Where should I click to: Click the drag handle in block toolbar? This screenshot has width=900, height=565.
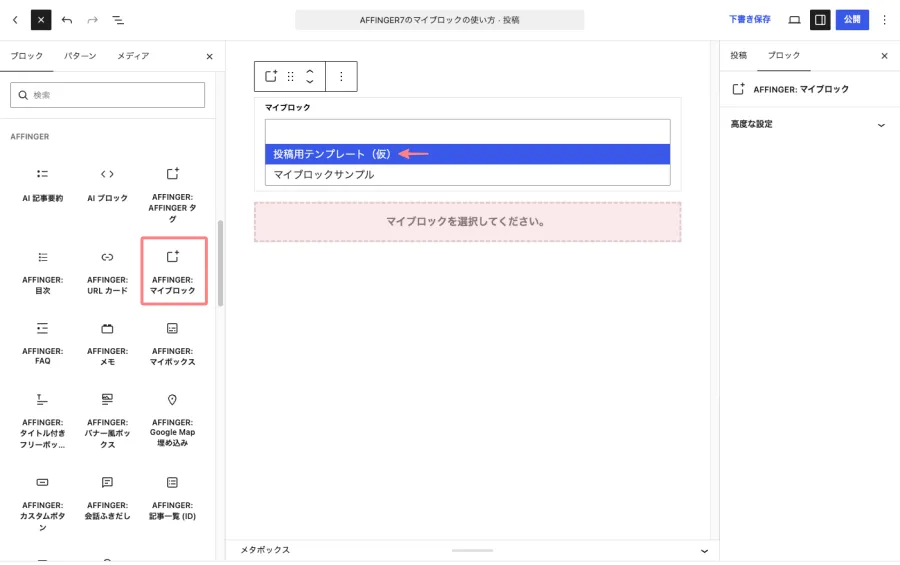click(x=290, y=76)
